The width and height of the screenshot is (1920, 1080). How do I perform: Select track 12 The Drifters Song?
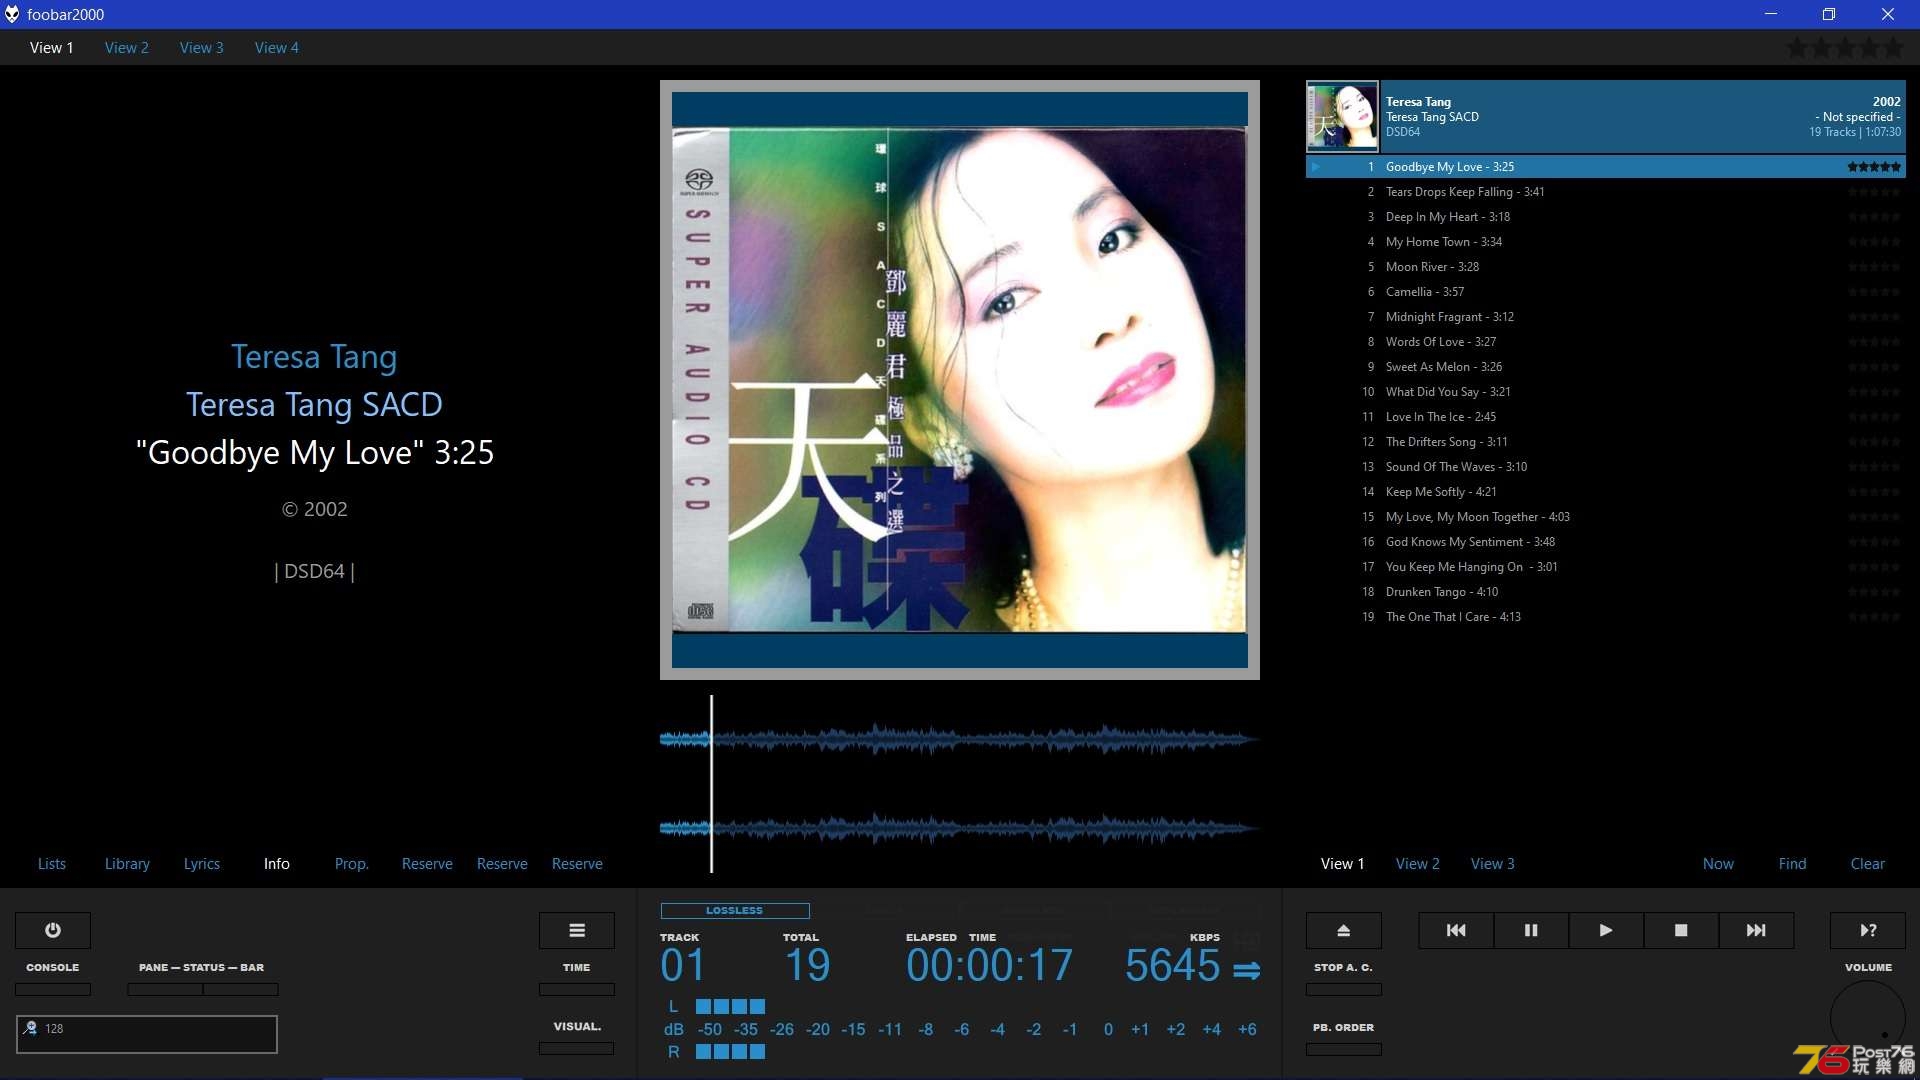[x=1606, y=442]
